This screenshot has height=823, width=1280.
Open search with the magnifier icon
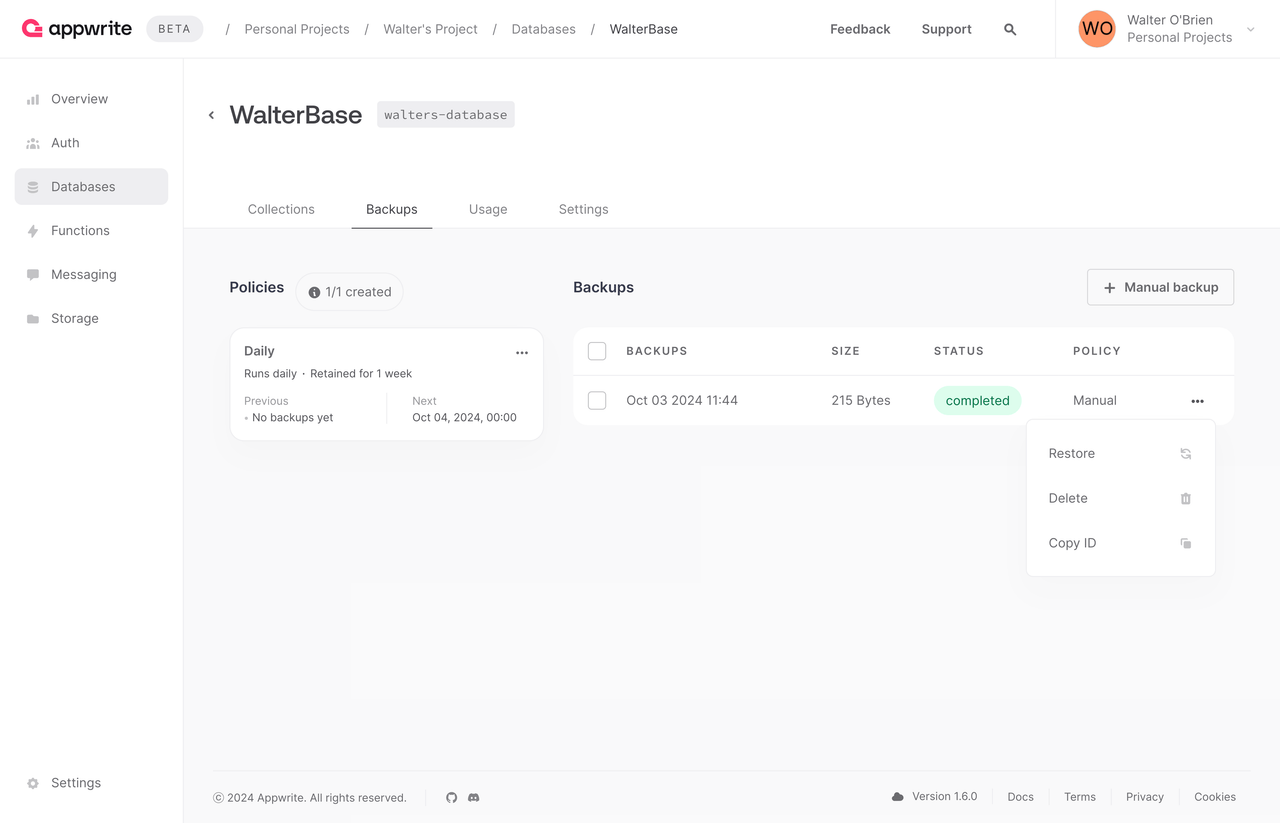(1010, 30)
